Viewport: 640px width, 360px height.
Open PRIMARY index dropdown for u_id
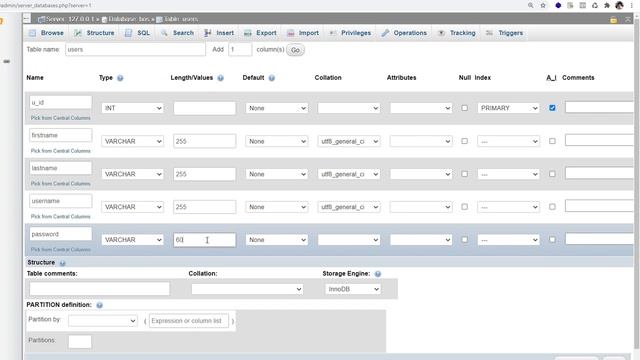509,108
